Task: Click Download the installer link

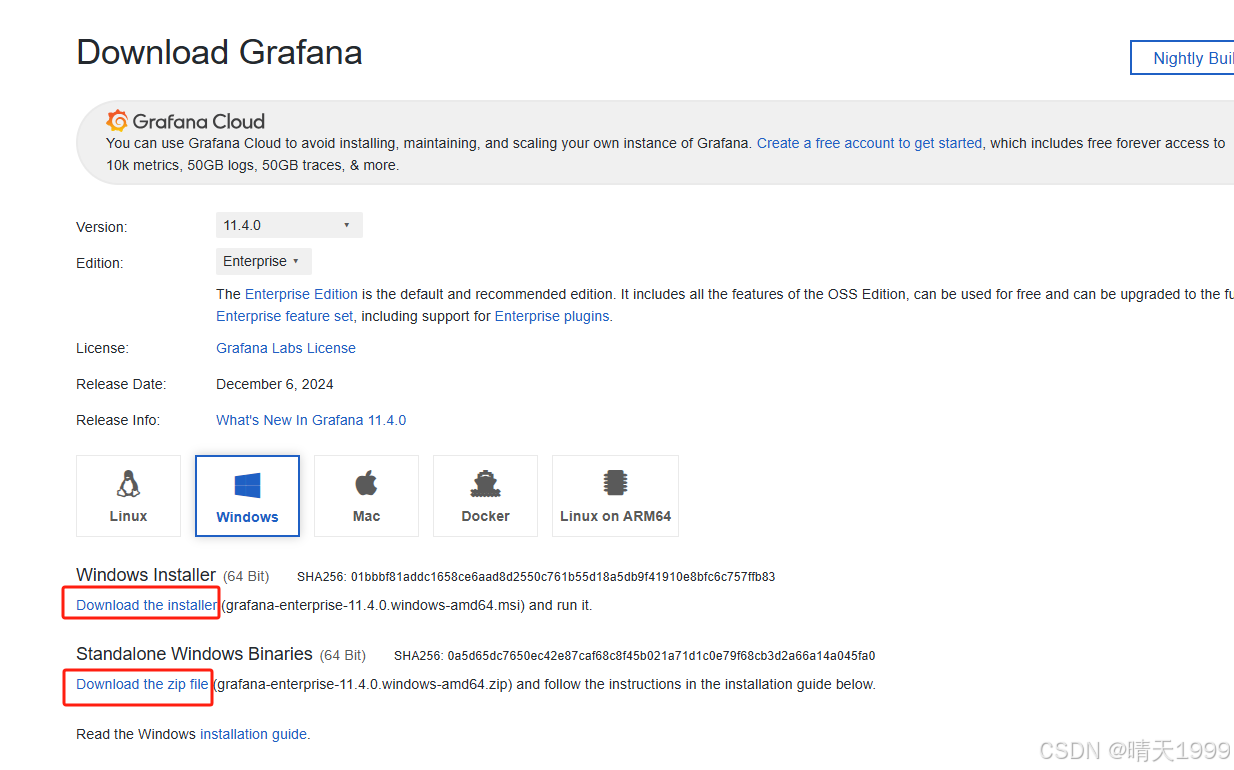Action: click(146, 605)
